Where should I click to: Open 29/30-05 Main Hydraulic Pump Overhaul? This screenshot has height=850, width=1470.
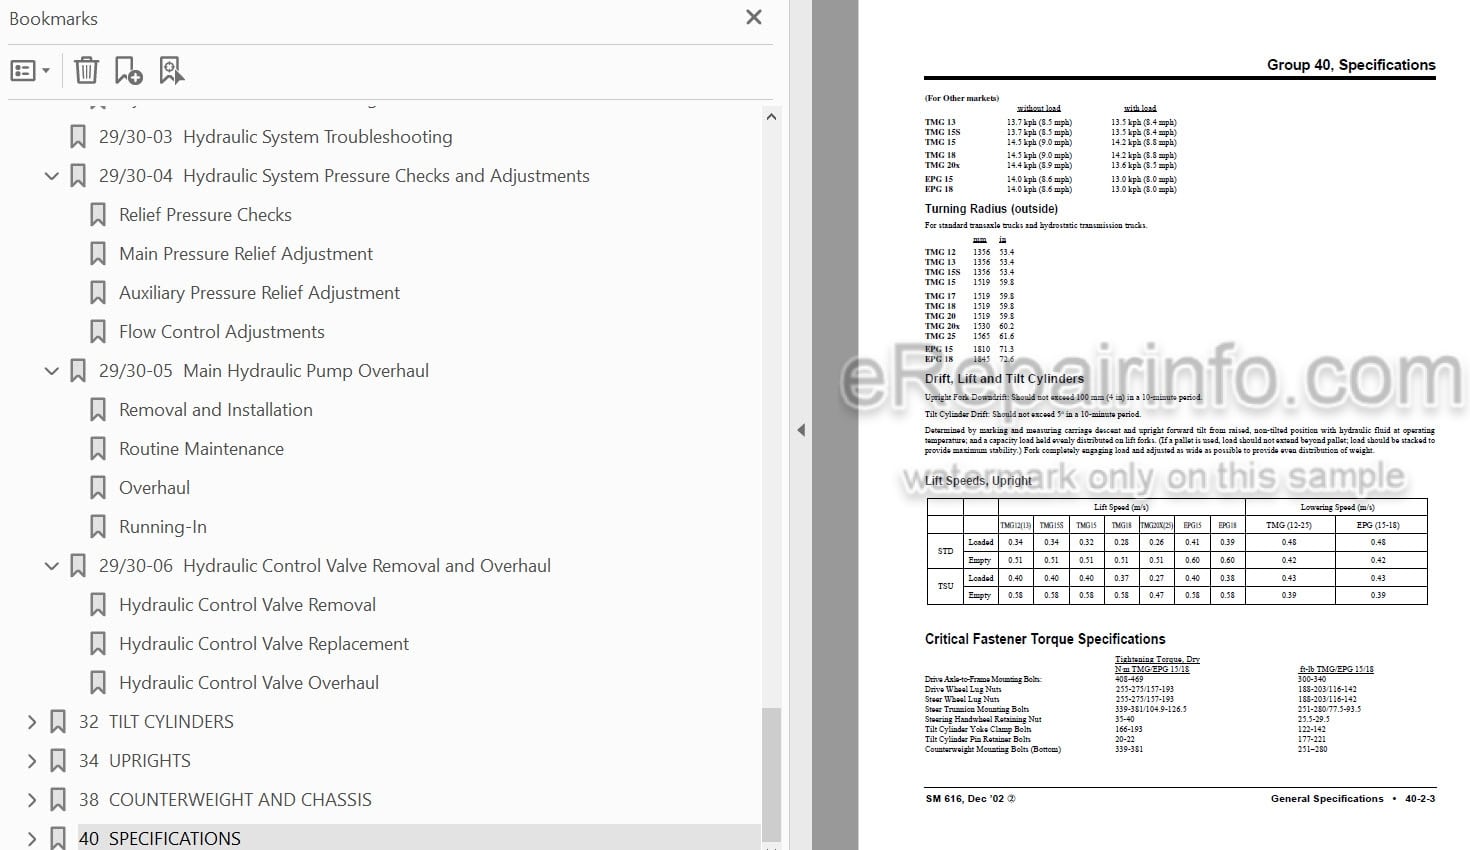(x=264, y=371)
